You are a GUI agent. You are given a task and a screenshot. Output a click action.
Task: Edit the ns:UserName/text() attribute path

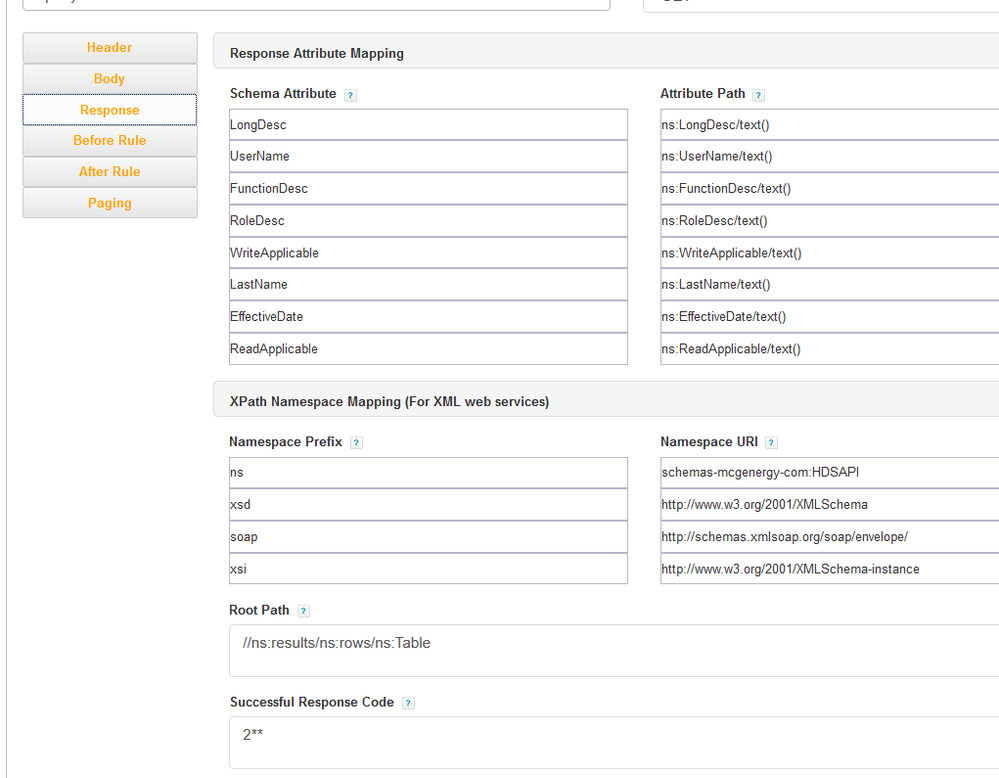(x=828, y=157)
